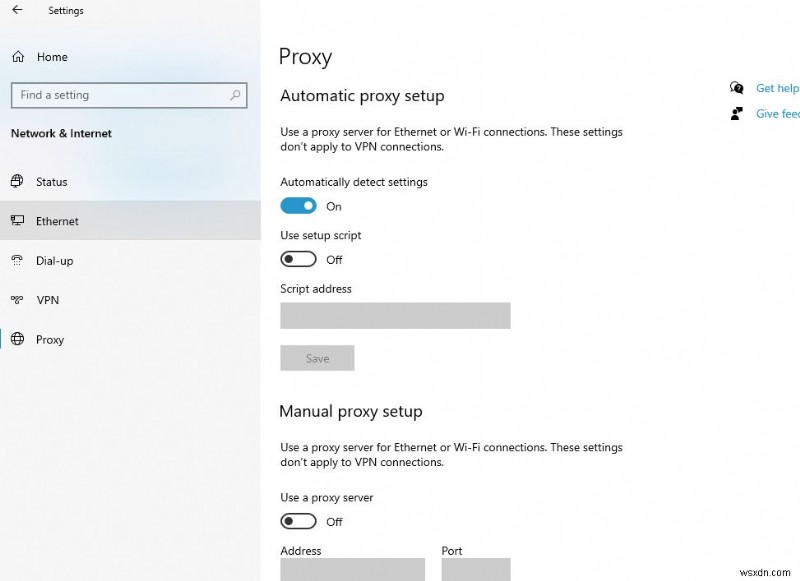Click the Give feedback icon
Viewport: 800px width, 581px height.
pyautogui.click(x=735, y=113)
